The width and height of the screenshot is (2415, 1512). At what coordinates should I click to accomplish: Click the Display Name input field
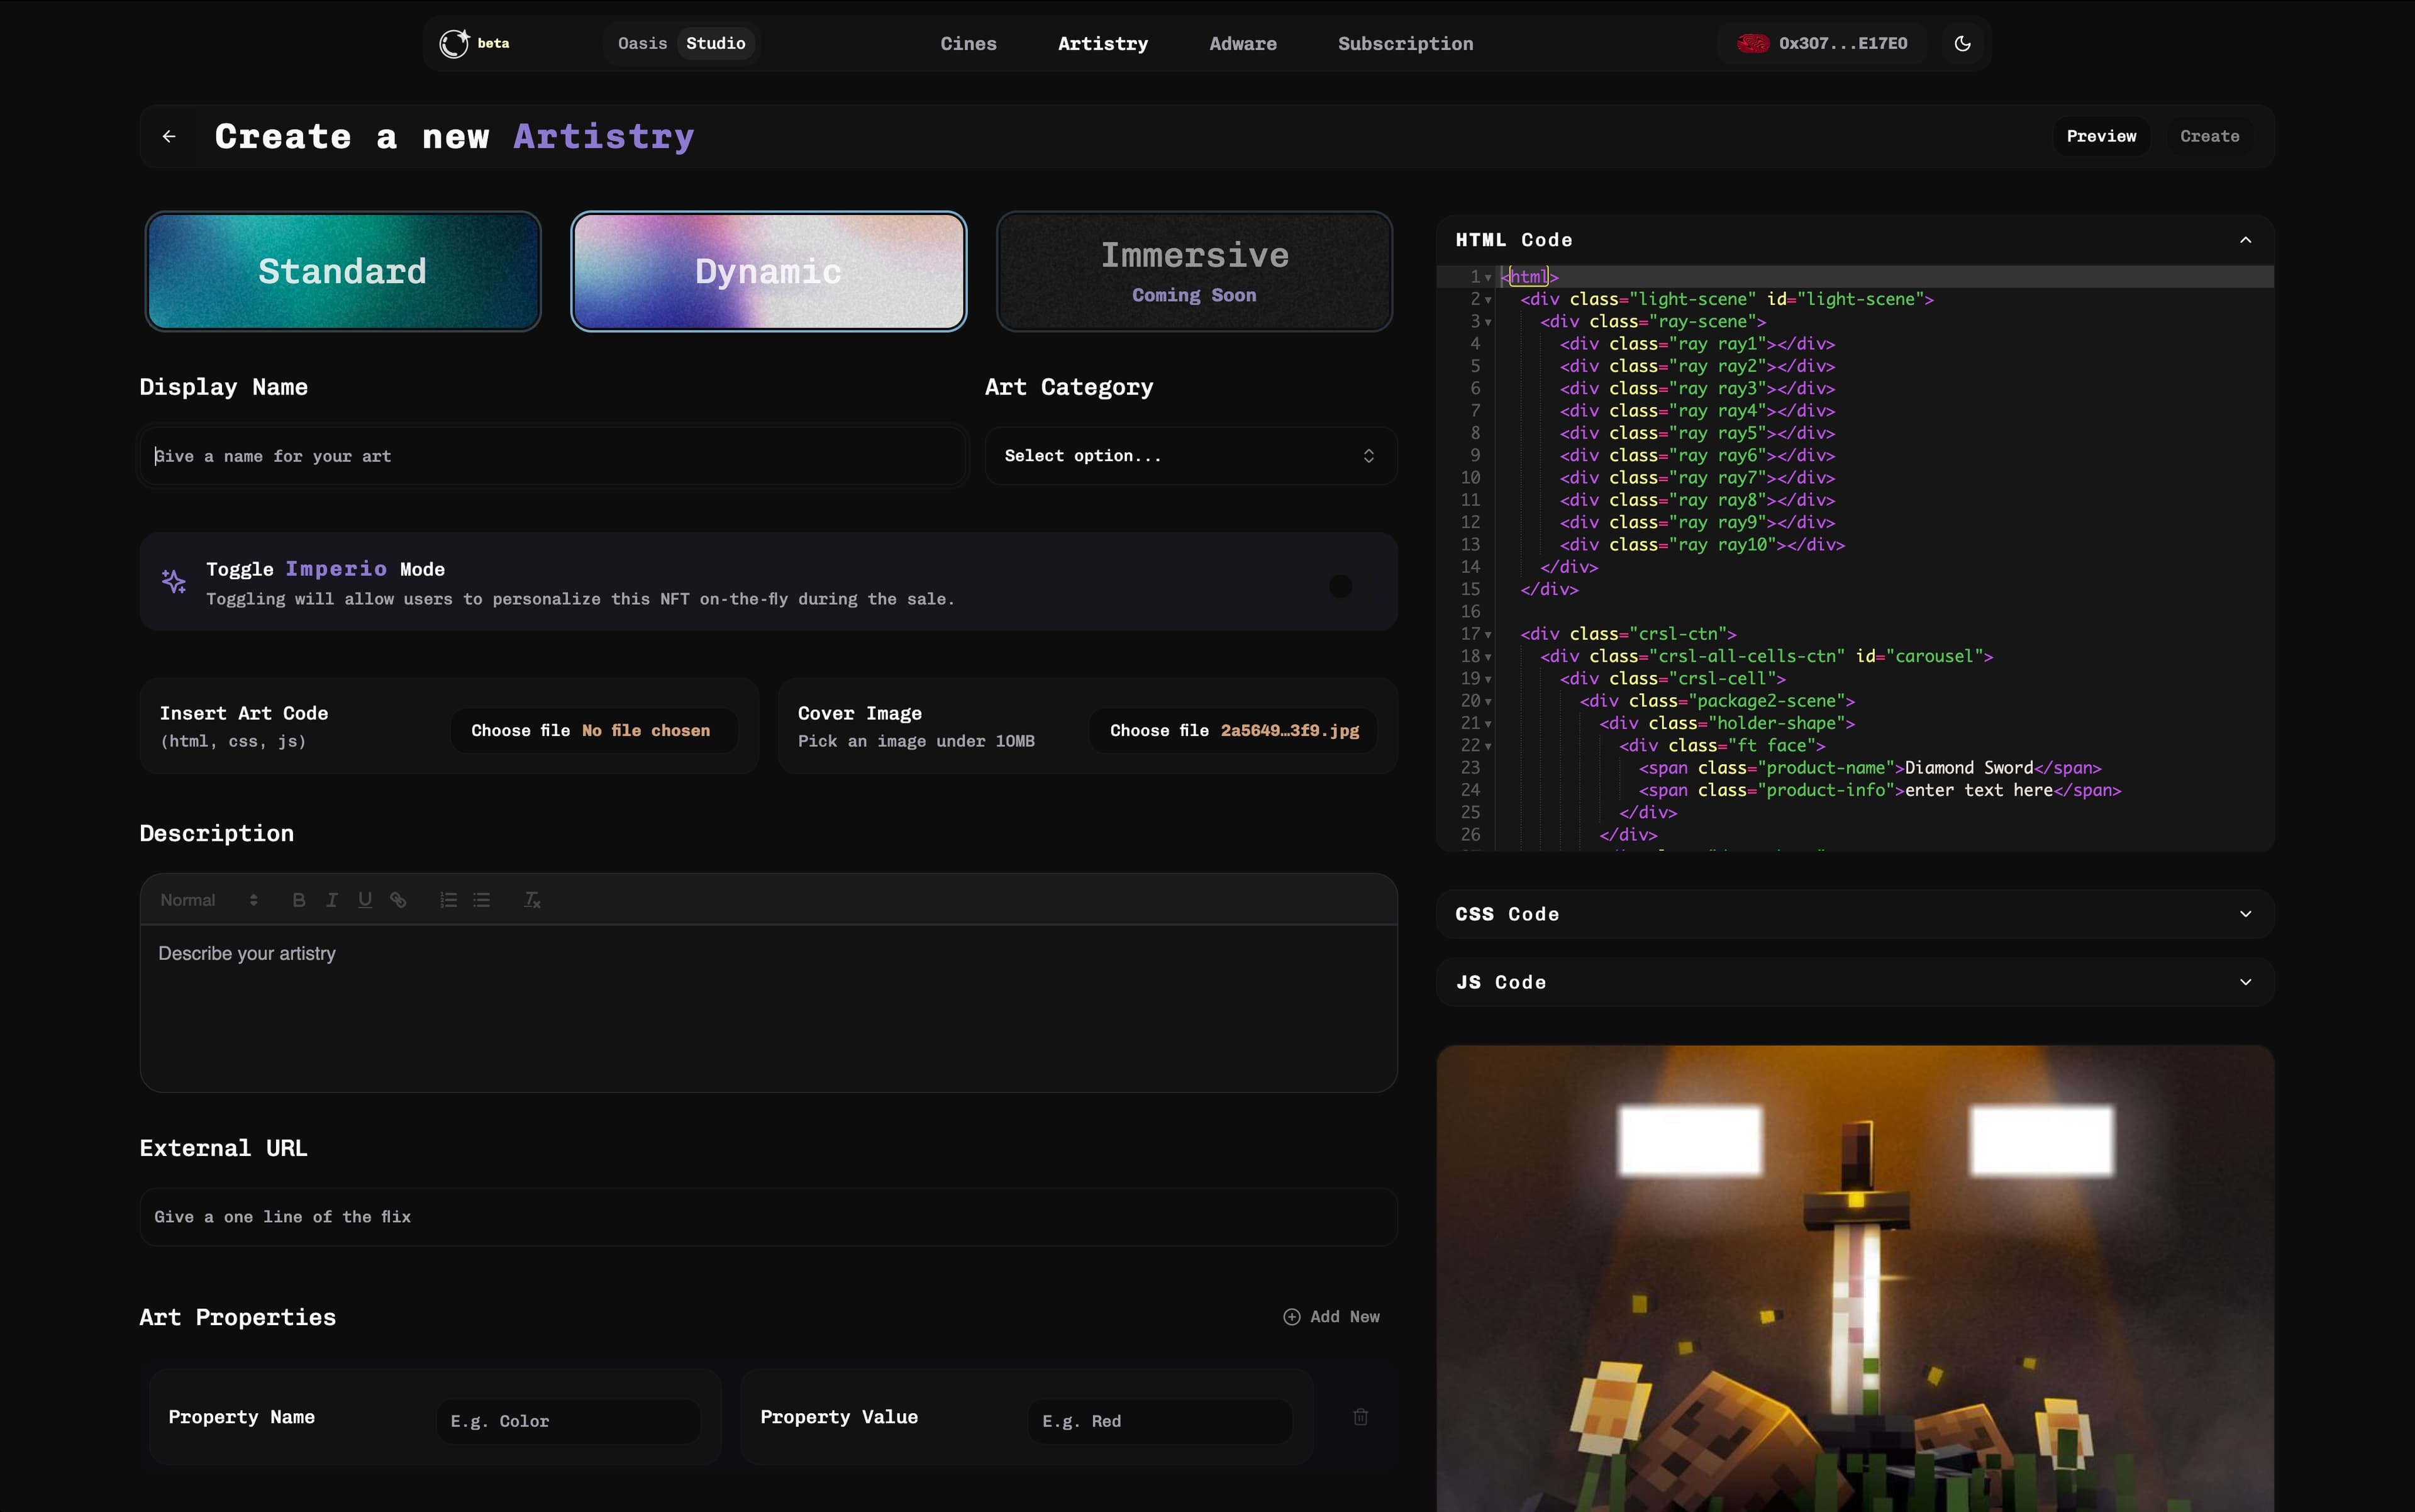(553, 456)
